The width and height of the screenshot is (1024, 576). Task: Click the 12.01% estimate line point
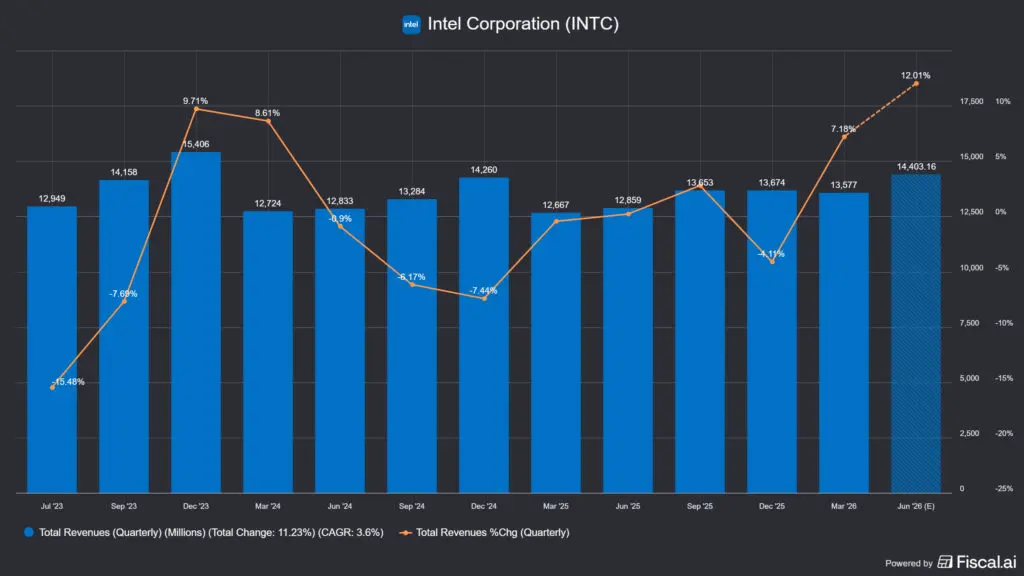(x=916, y=84)
